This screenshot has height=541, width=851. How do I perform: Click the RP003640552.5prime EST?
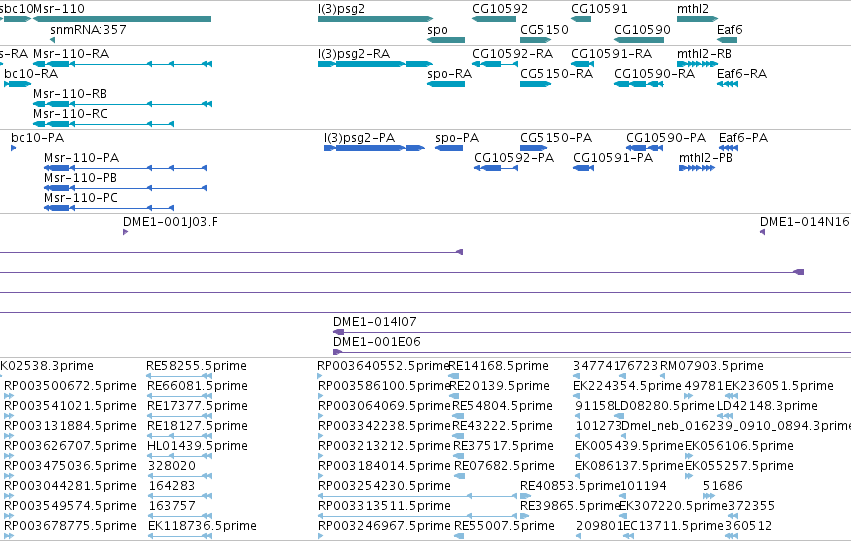[x=320, y=375]
